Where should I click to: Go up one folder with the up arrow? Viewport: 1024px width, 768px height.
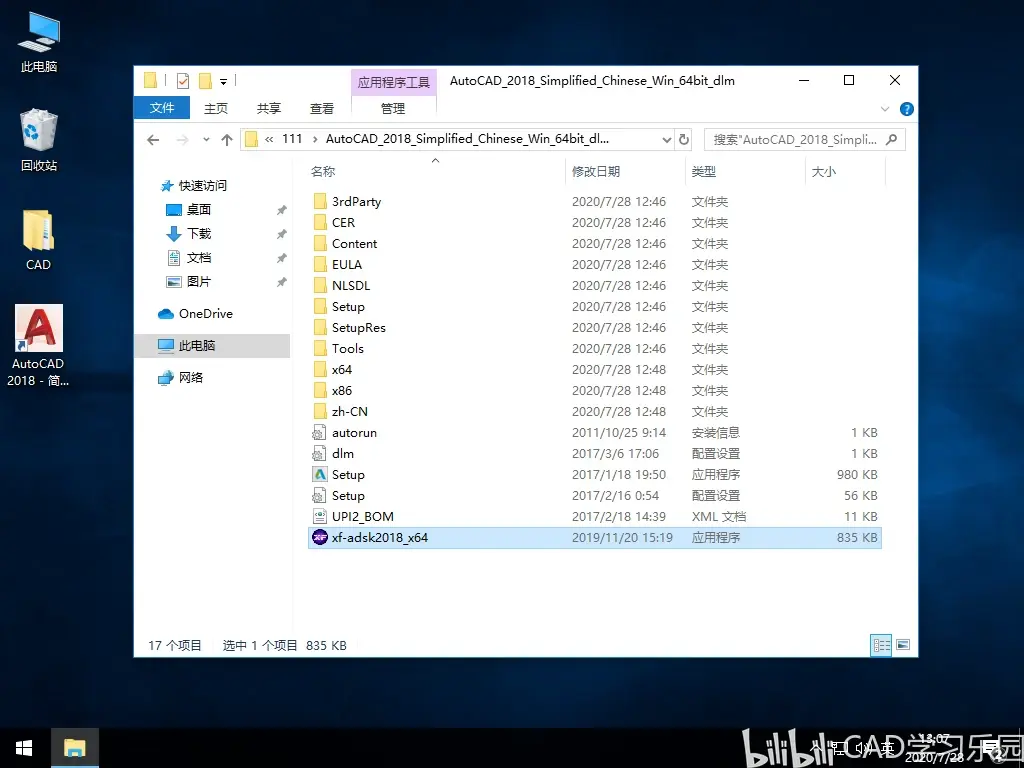pos(227,140)
